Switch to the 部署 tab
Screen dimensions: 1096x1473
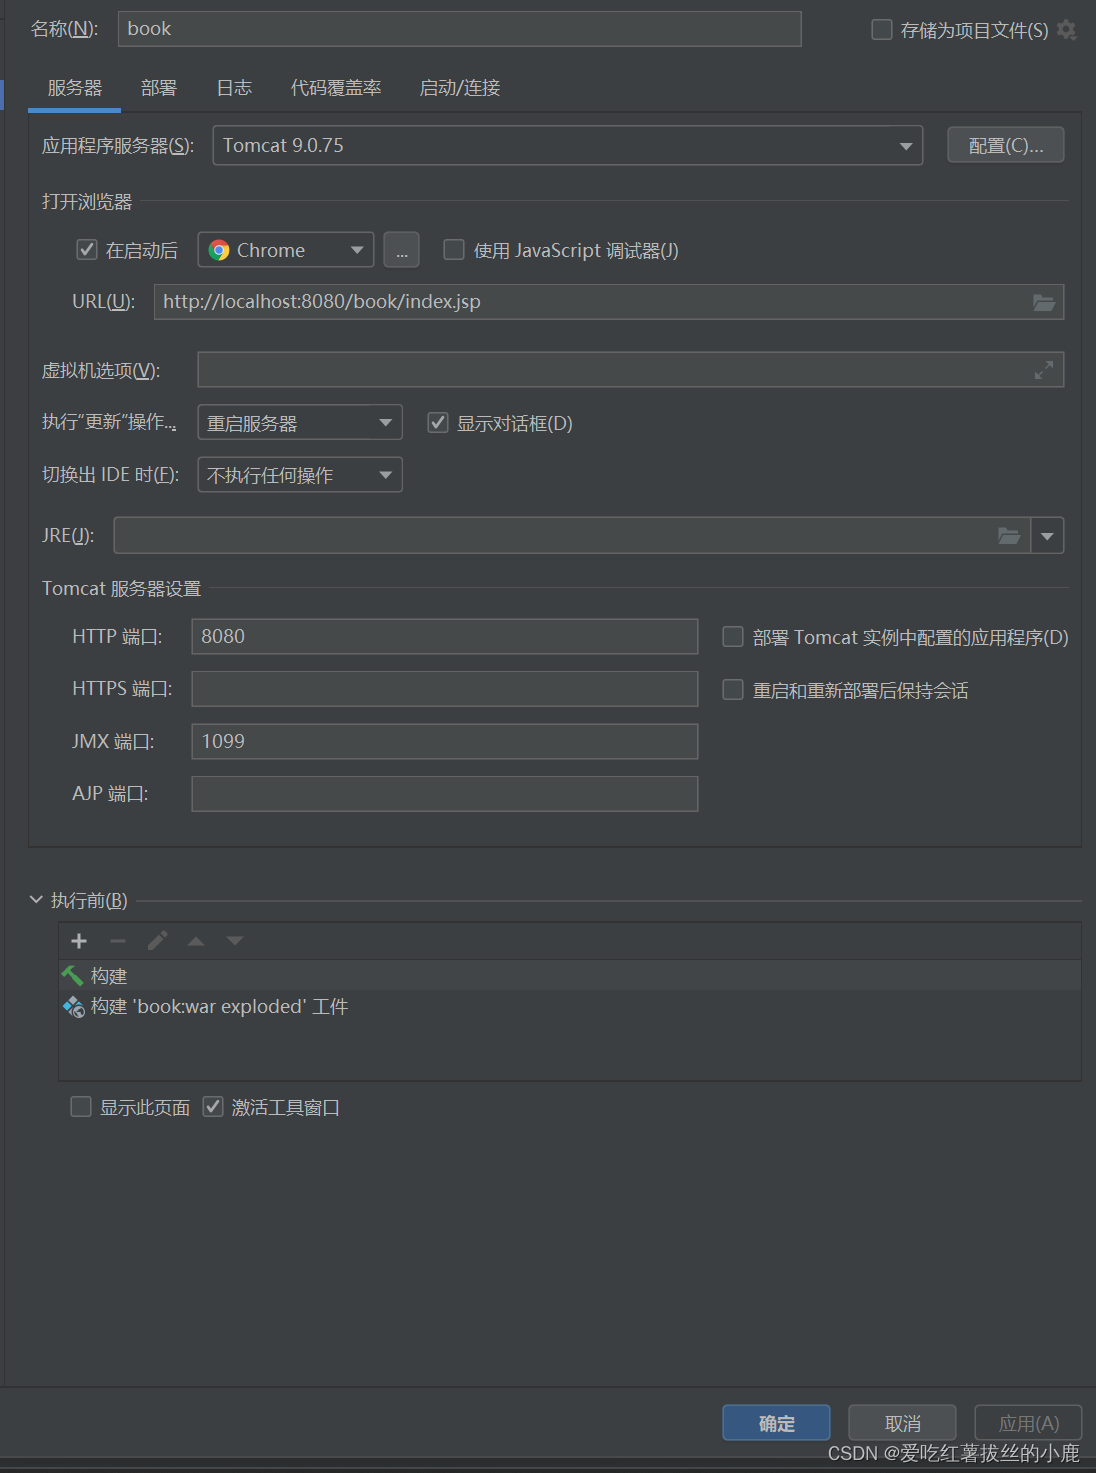(x=159, y=88)
